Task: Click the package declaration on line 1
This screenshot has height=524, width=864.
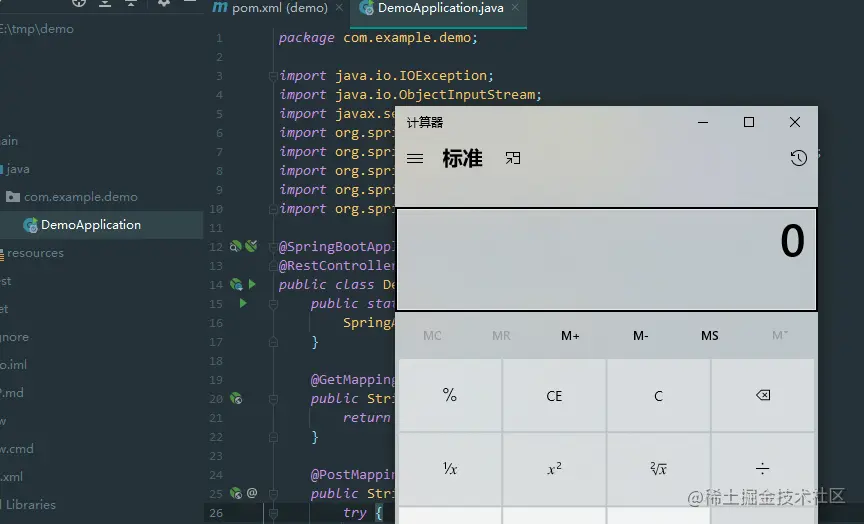Action: (378, 37)
